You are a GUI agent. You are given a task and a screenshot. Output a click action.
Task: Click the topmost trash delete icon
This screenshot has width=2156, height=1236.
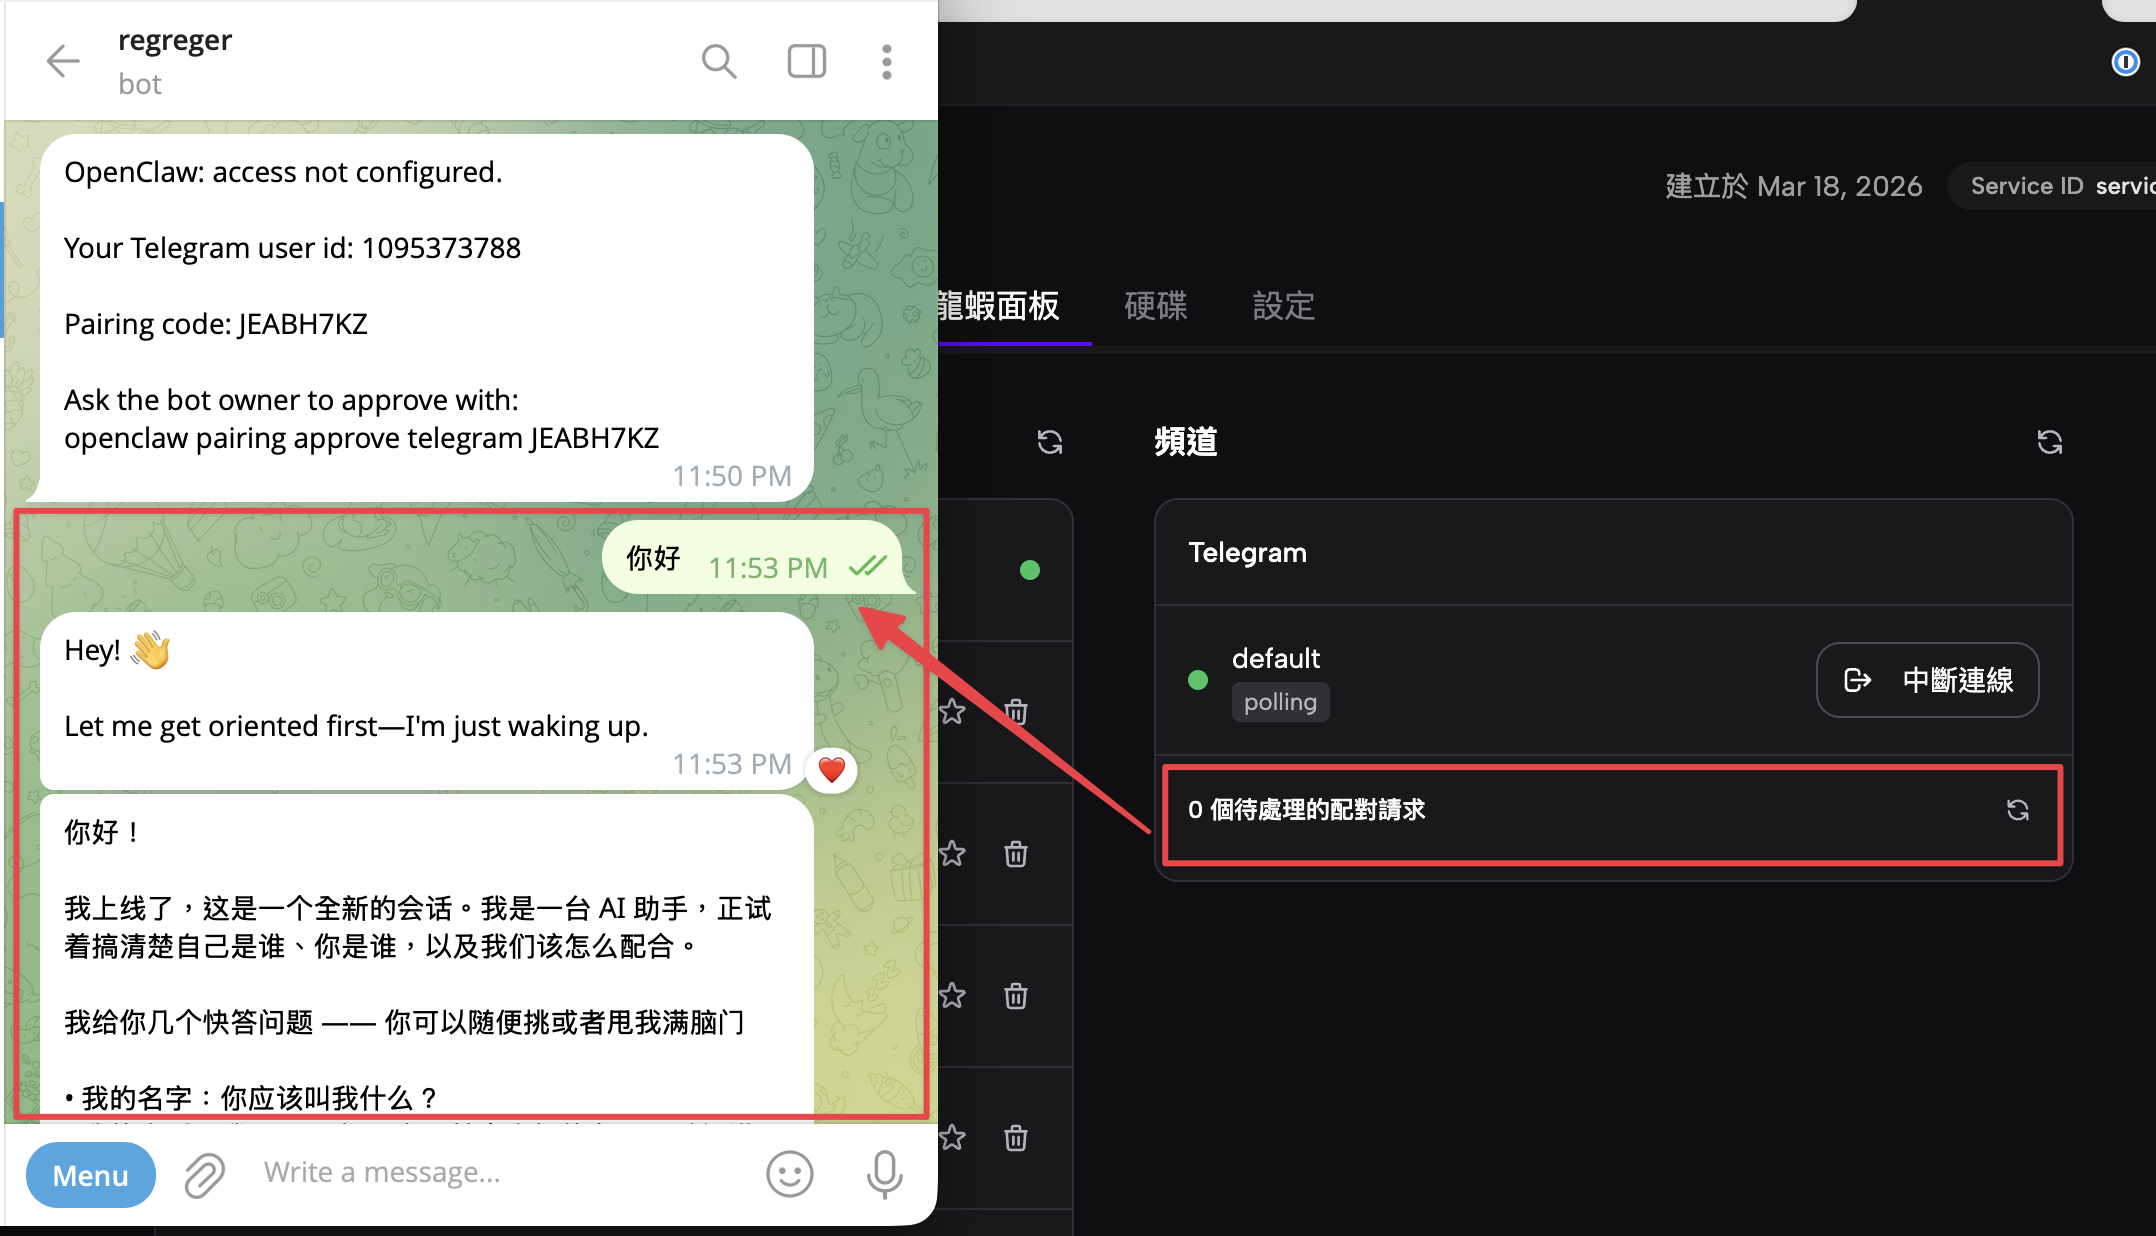click(x=1016, y=712)
